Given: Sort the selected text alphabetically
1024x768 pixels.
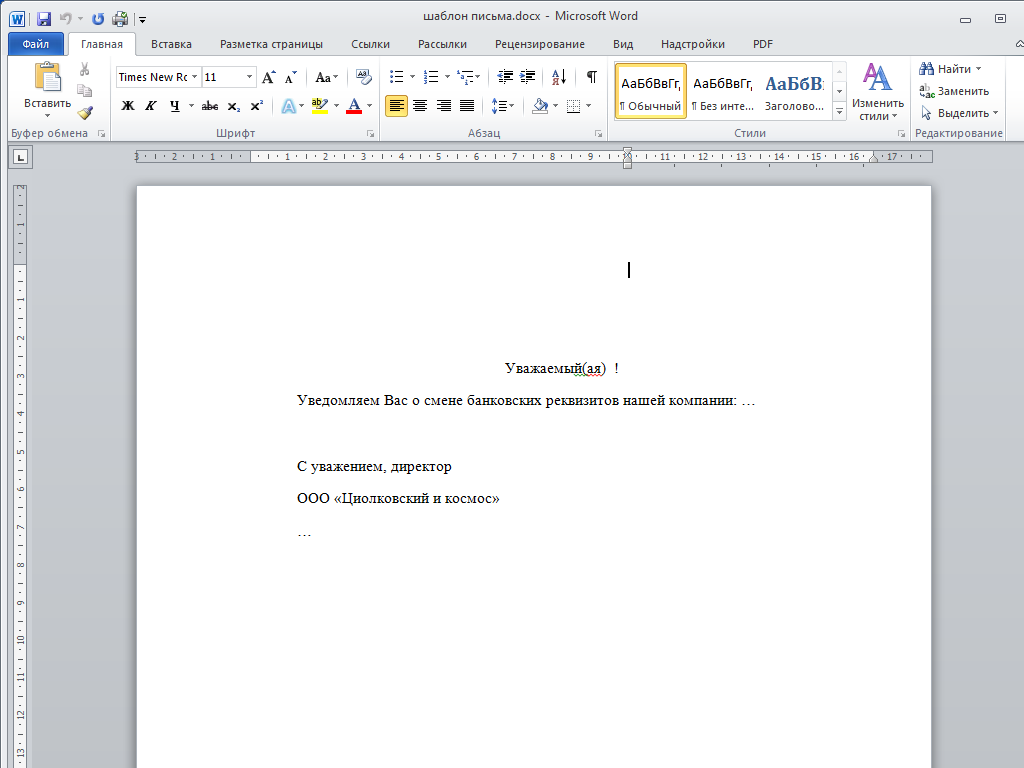Looking at the screenshot, I should pyautogui.click(x=559, y=77).
